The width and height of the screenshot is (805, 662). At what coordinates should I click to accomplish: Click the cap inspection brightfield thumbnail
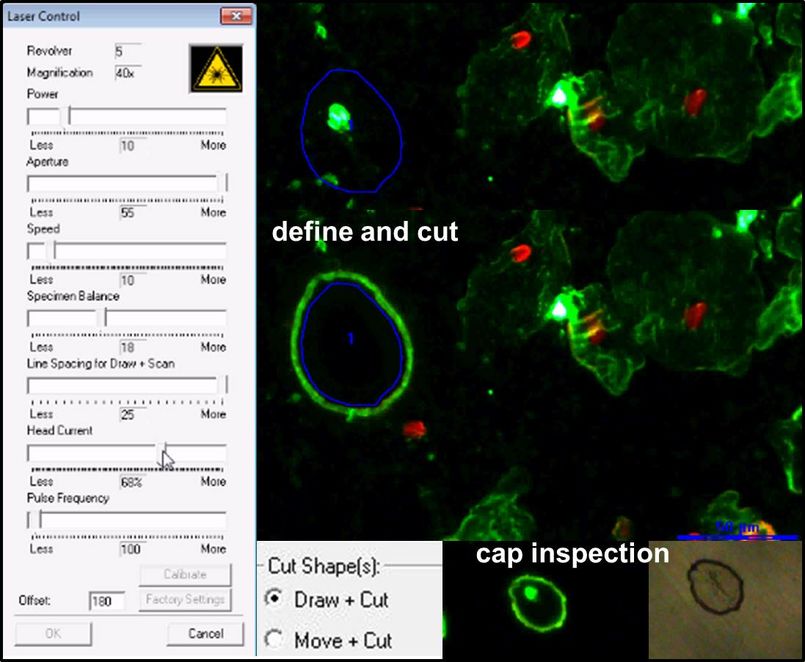coord(723,596)
